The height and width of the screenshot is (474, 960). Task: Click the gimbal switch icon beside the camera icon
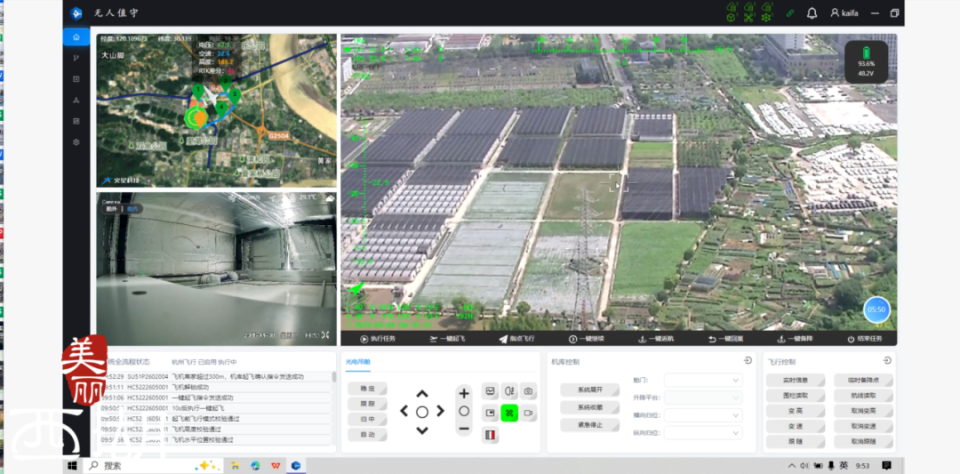pos(509,391)
